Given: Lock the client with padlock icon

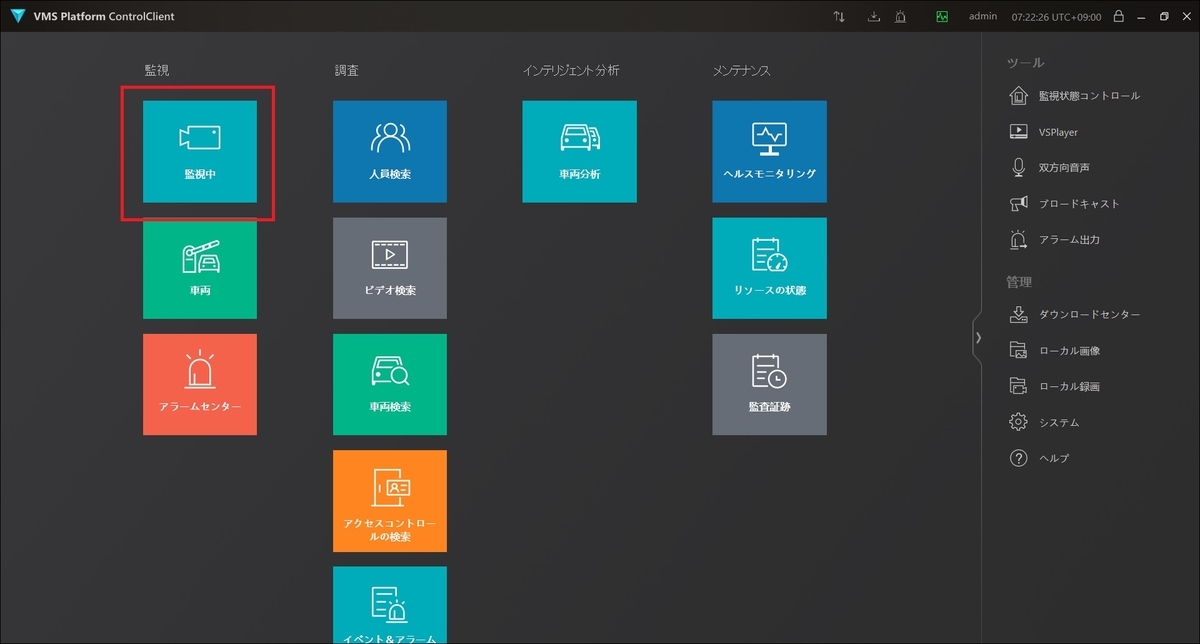Looking at the screenshot, I should (1118, 16).
